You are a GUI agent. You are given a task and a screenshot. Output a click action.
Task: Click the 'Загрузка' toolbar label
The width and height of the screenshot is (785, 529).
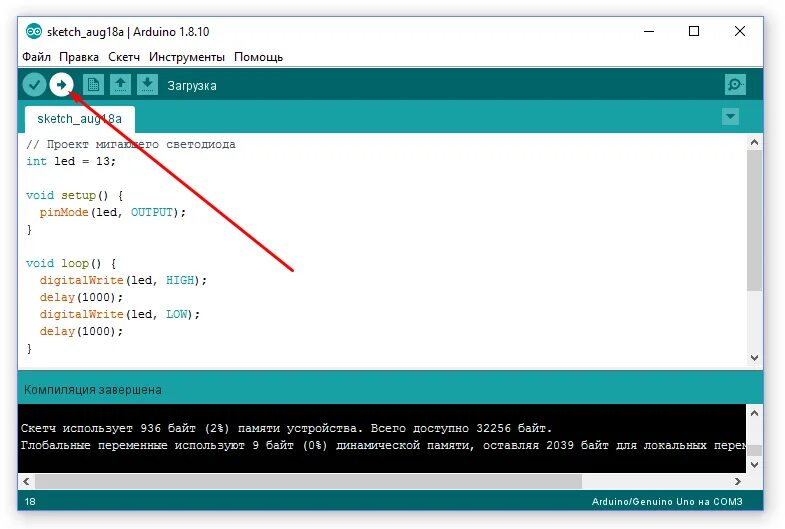pyautogui.click(x=192, y=86)
